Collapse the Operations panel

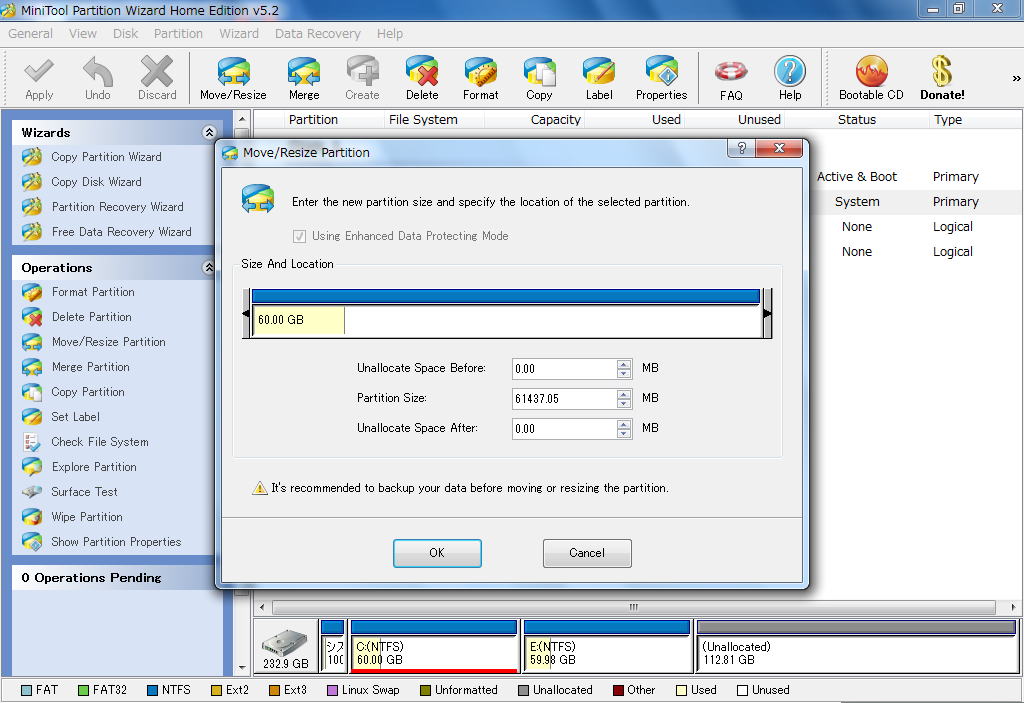point(209,267)
